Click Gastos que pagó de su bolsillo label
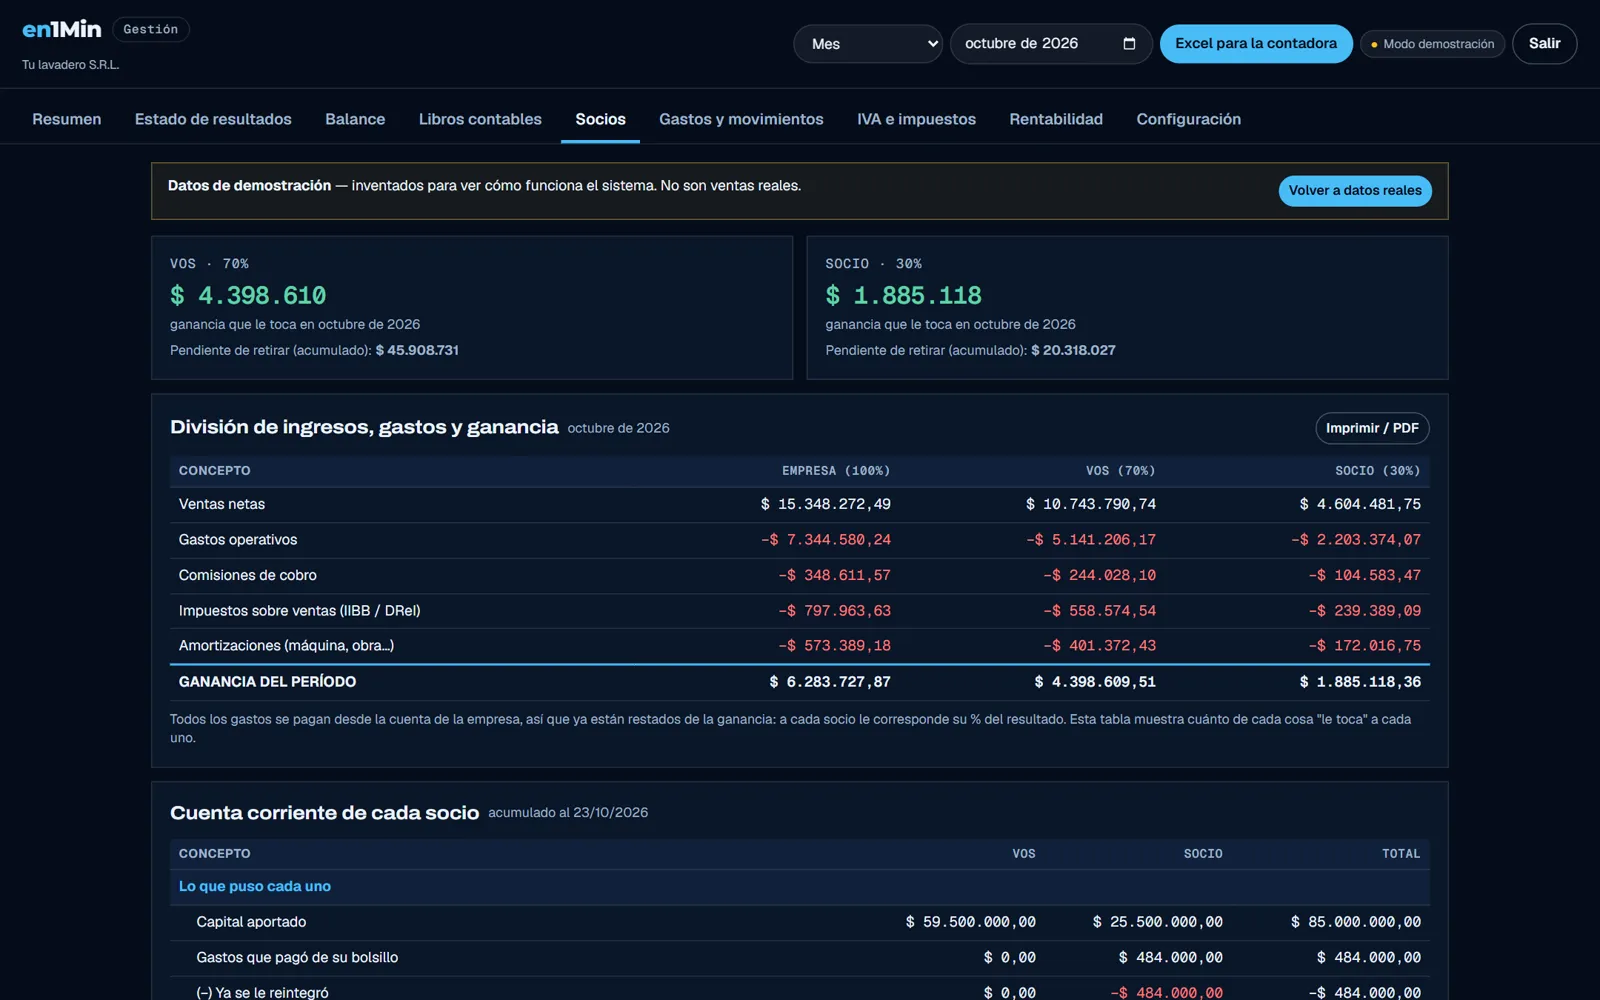This screenshot has height=1000, width=1600. (x=297, y=958)
